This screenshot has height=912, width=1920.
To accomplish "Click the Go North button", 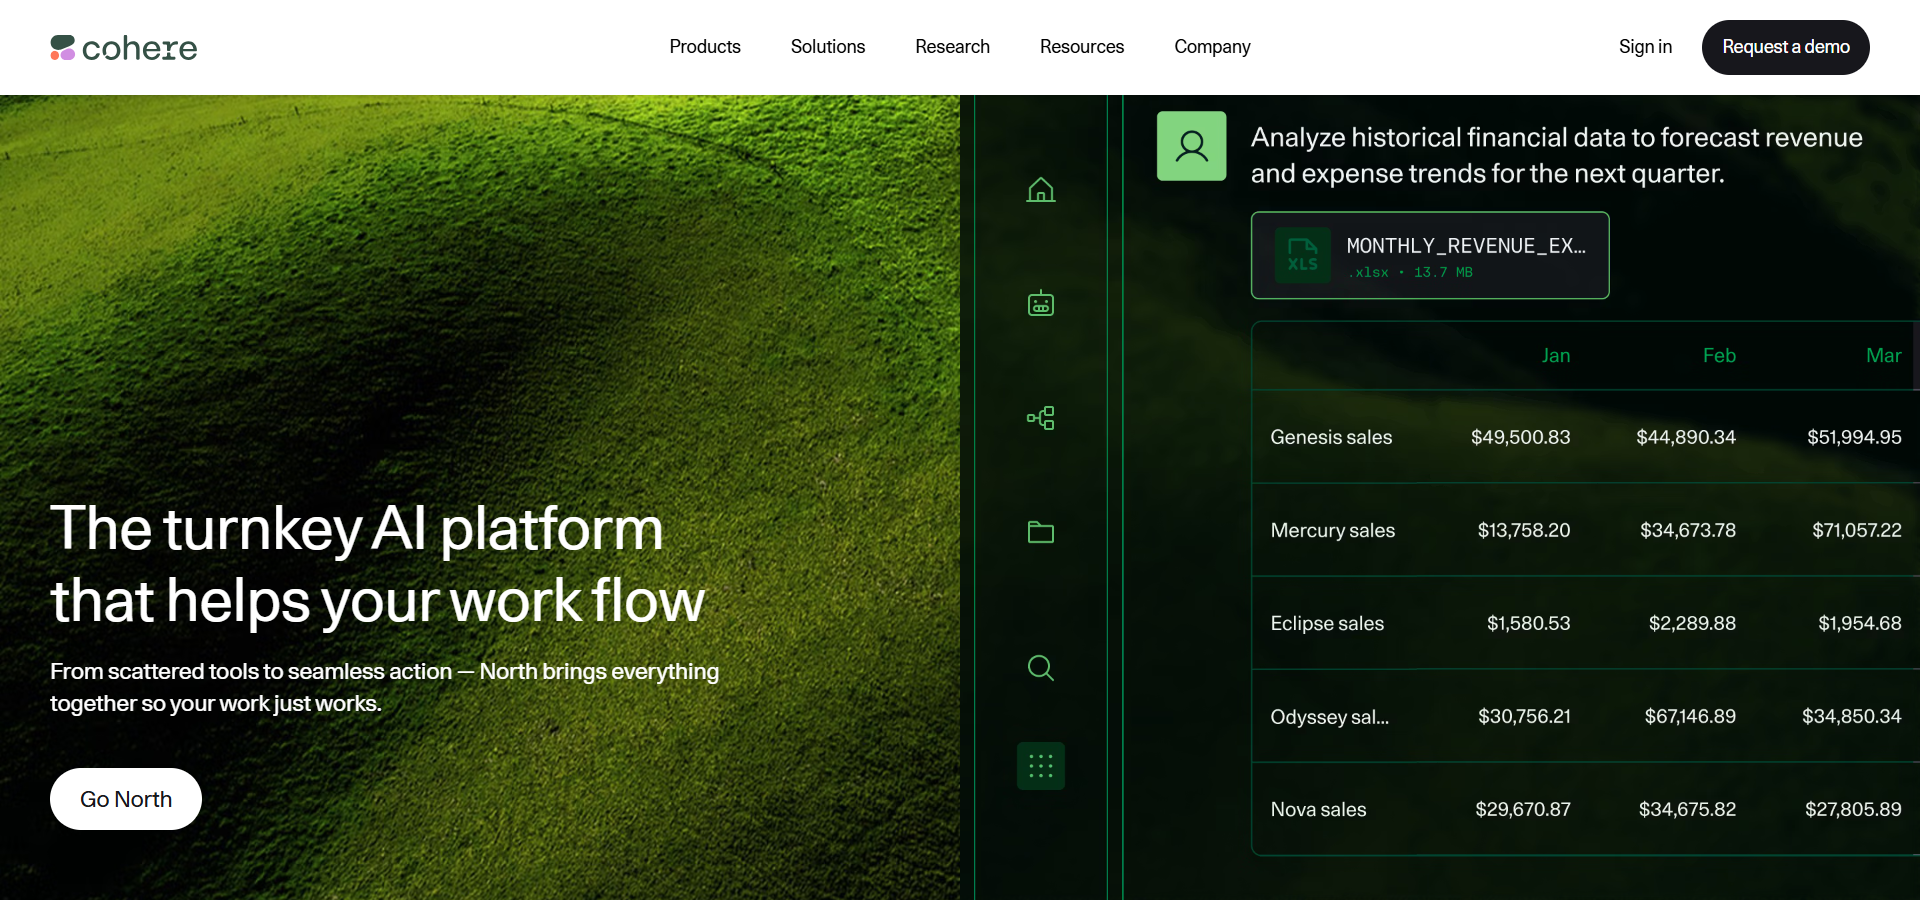I will 126,799.
